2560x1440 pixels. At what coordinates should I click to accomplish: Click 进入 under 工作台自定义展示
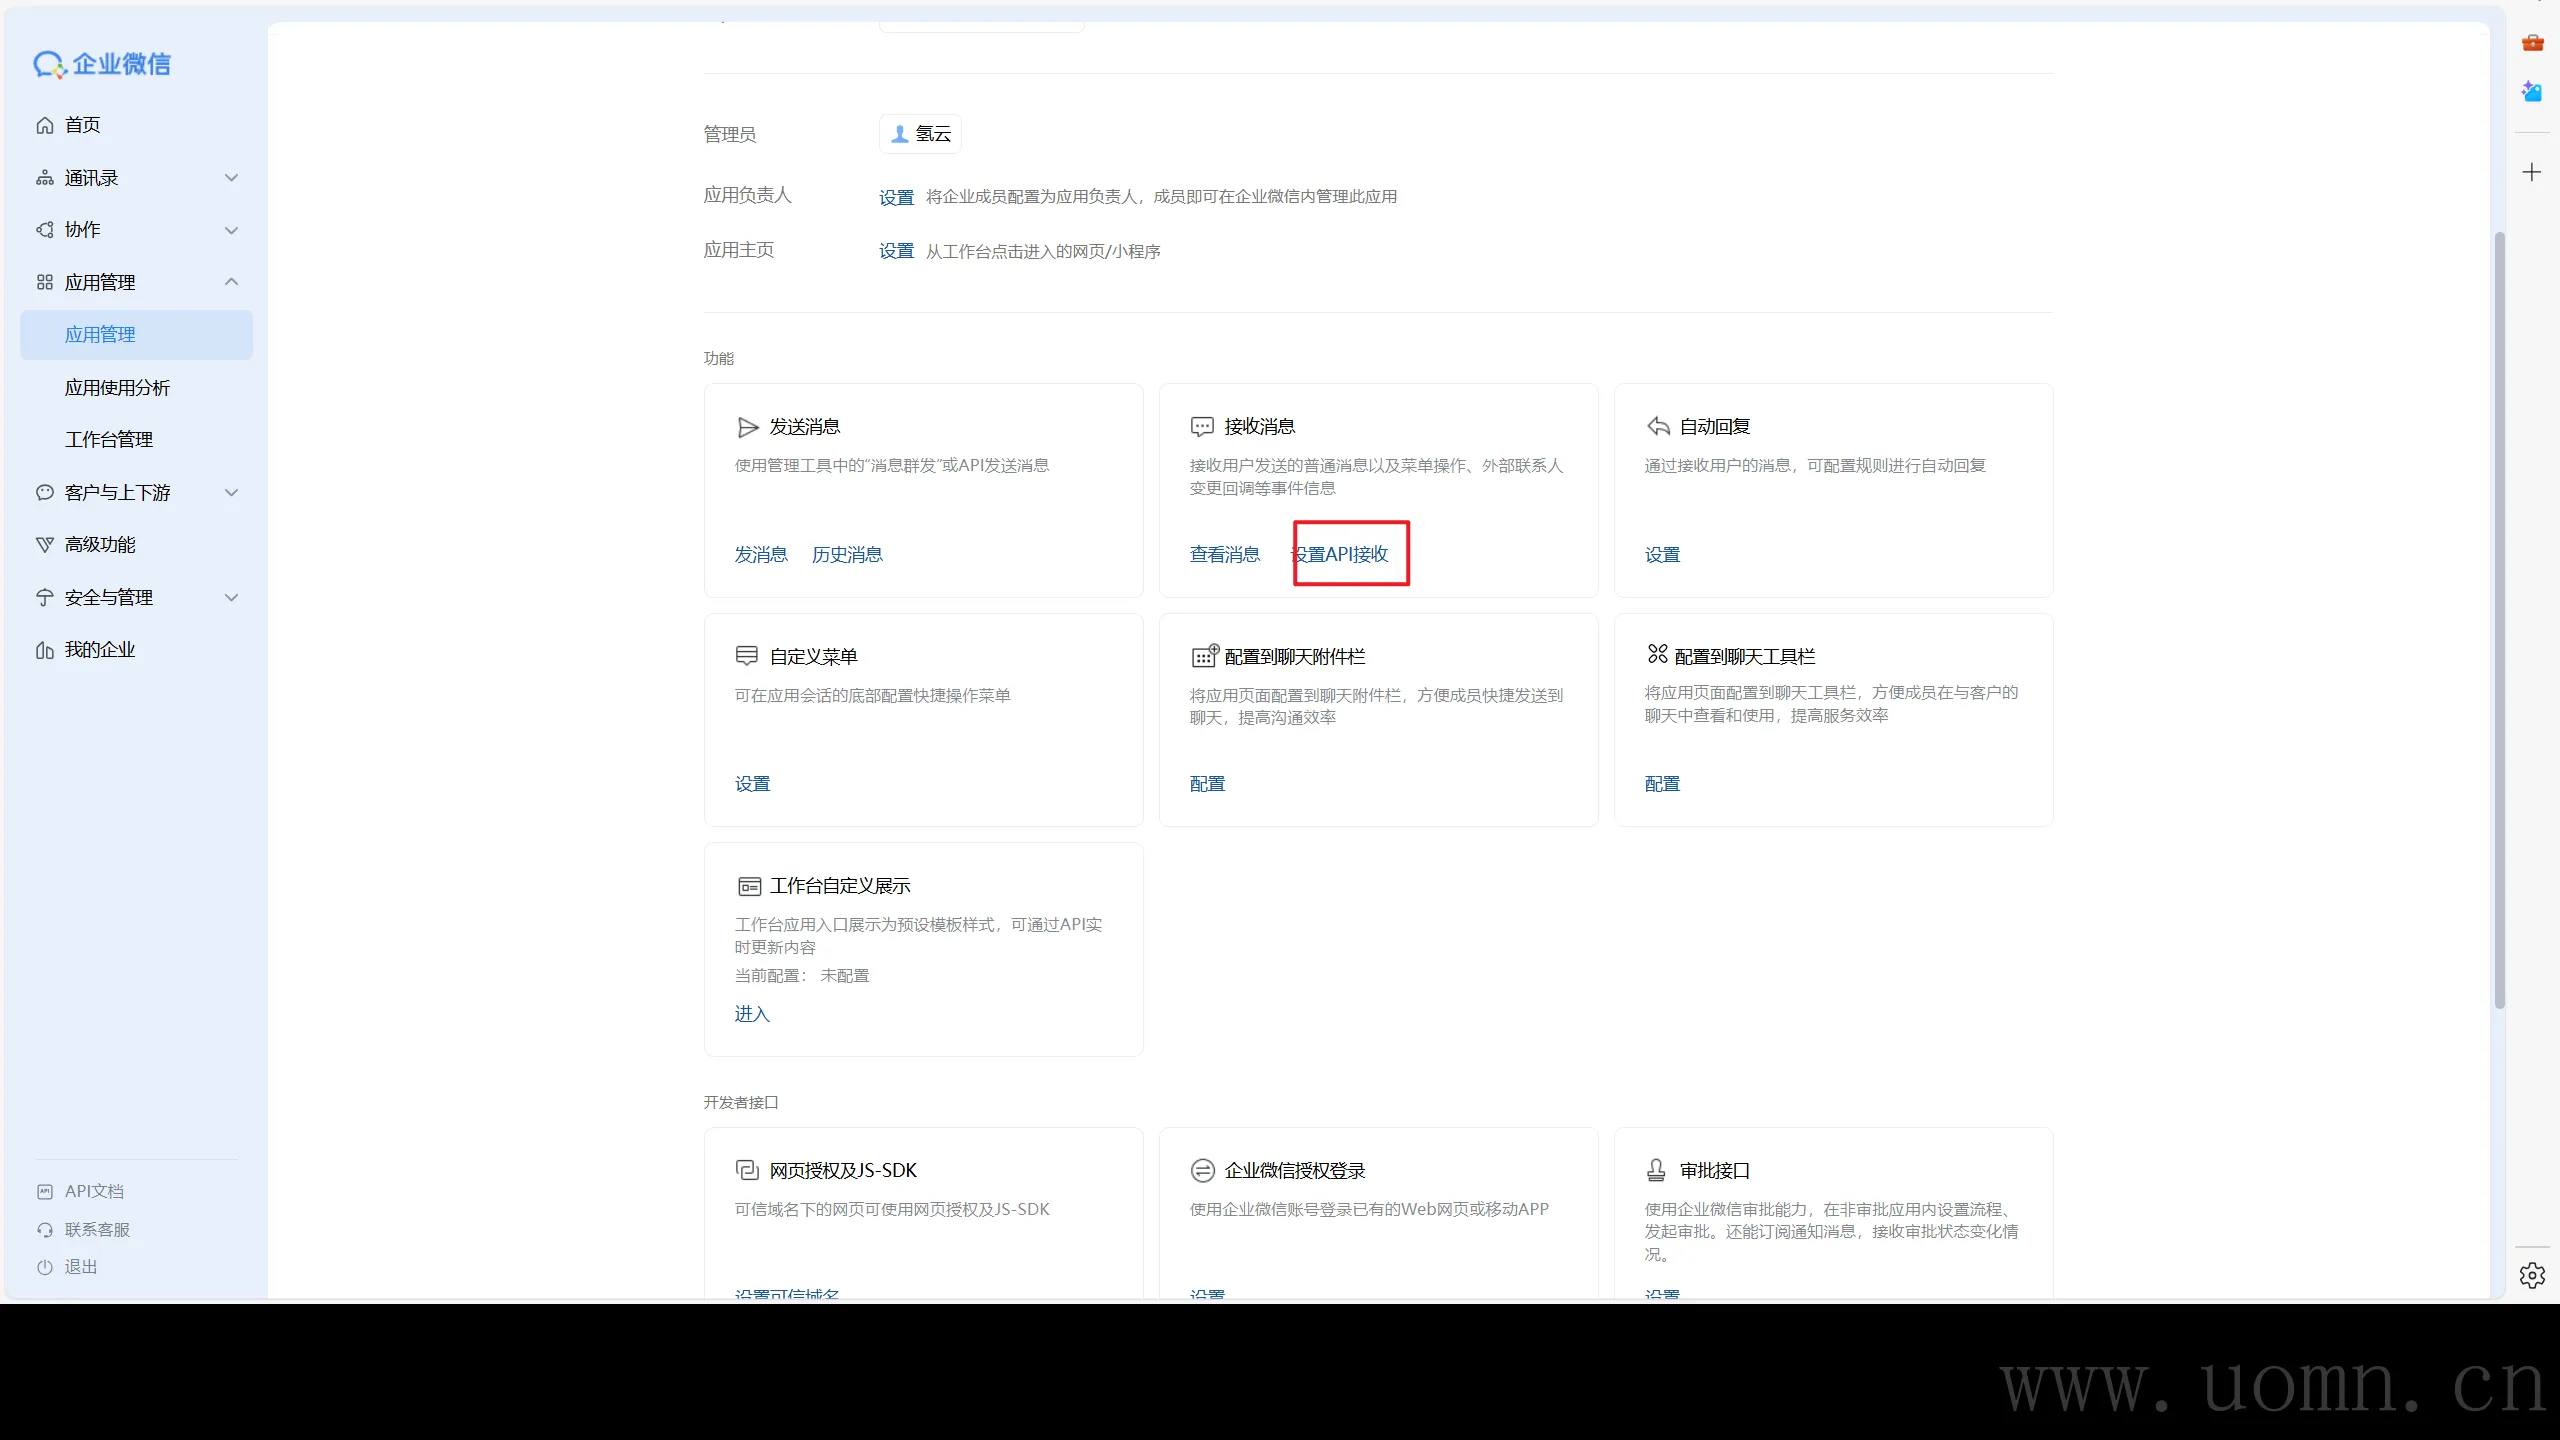click(x=752, y=1014)
